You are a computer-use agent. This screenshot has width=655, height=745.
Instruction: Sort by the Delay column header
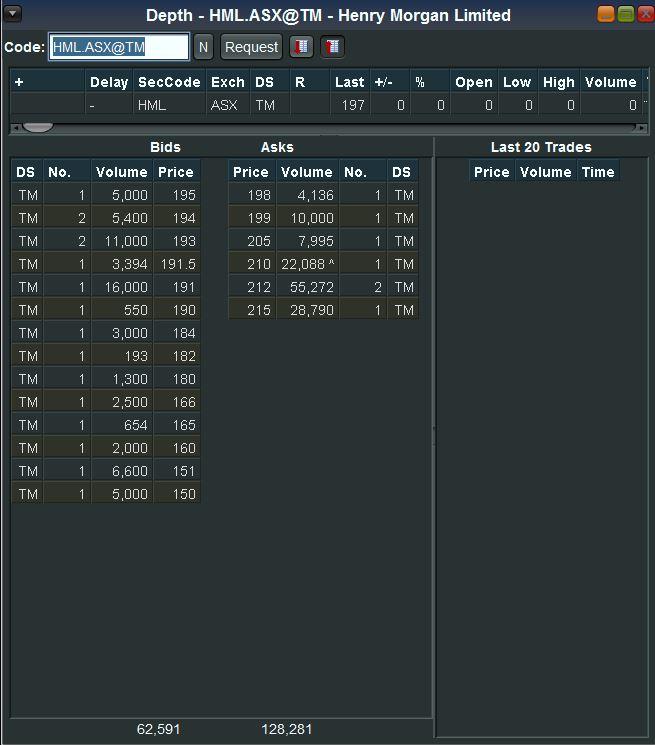pos(109,82)
